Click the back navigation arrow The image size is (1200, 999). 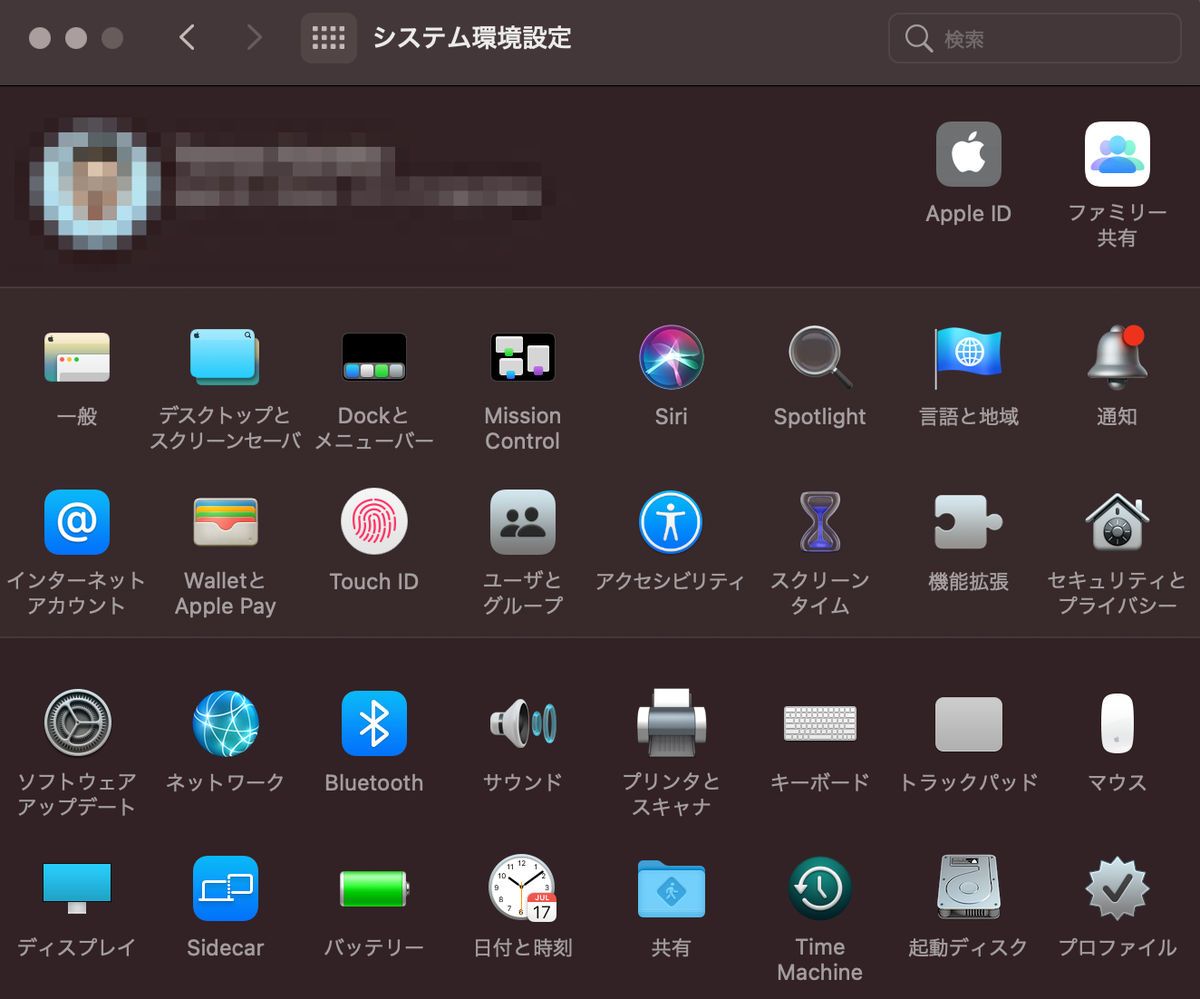[x=187, y=38]
